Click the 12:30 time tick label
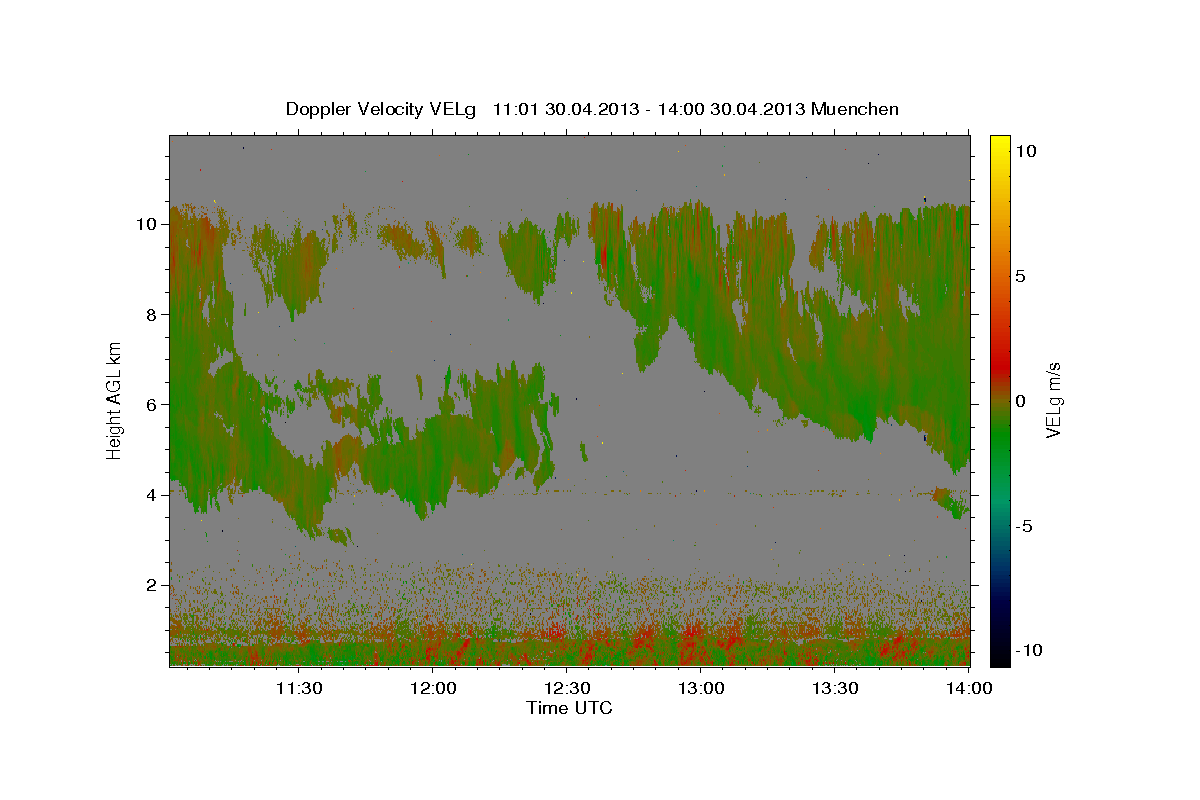The width and height of the screenshot is (1200, 800). click(x=567, y=688)
